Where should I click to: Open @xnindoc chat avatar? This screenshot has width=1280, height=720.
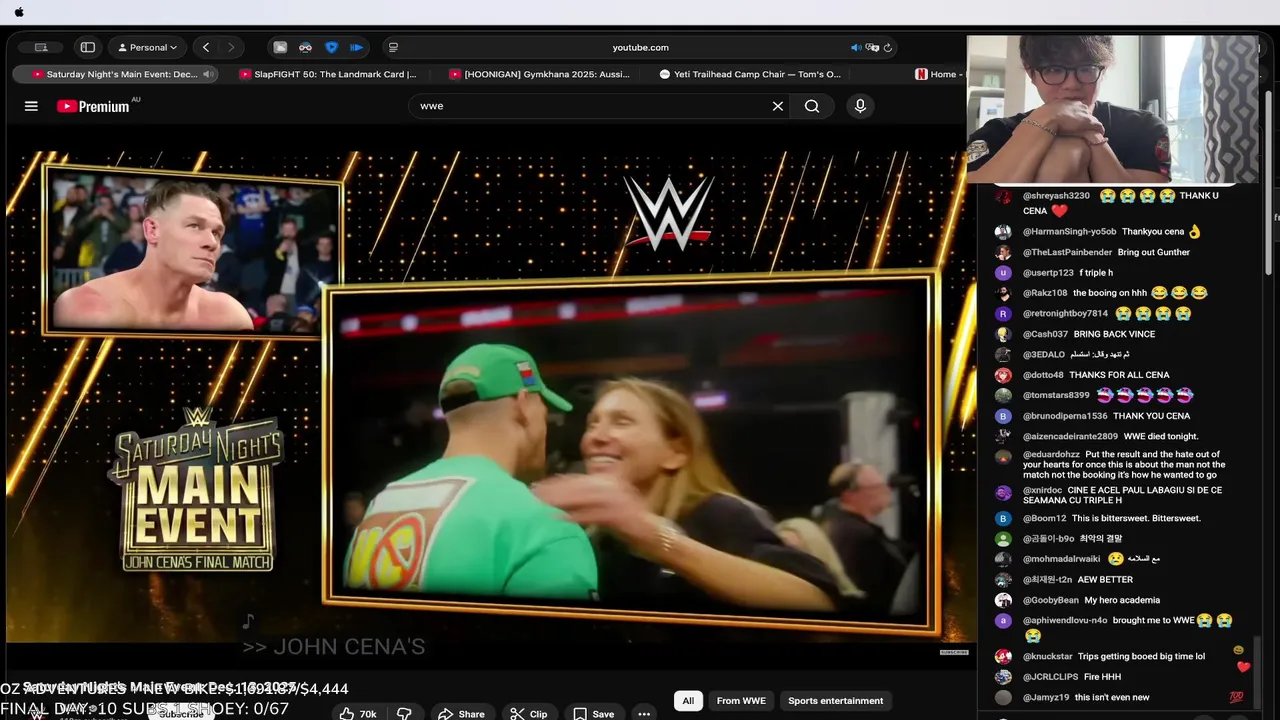[1003, 492]
